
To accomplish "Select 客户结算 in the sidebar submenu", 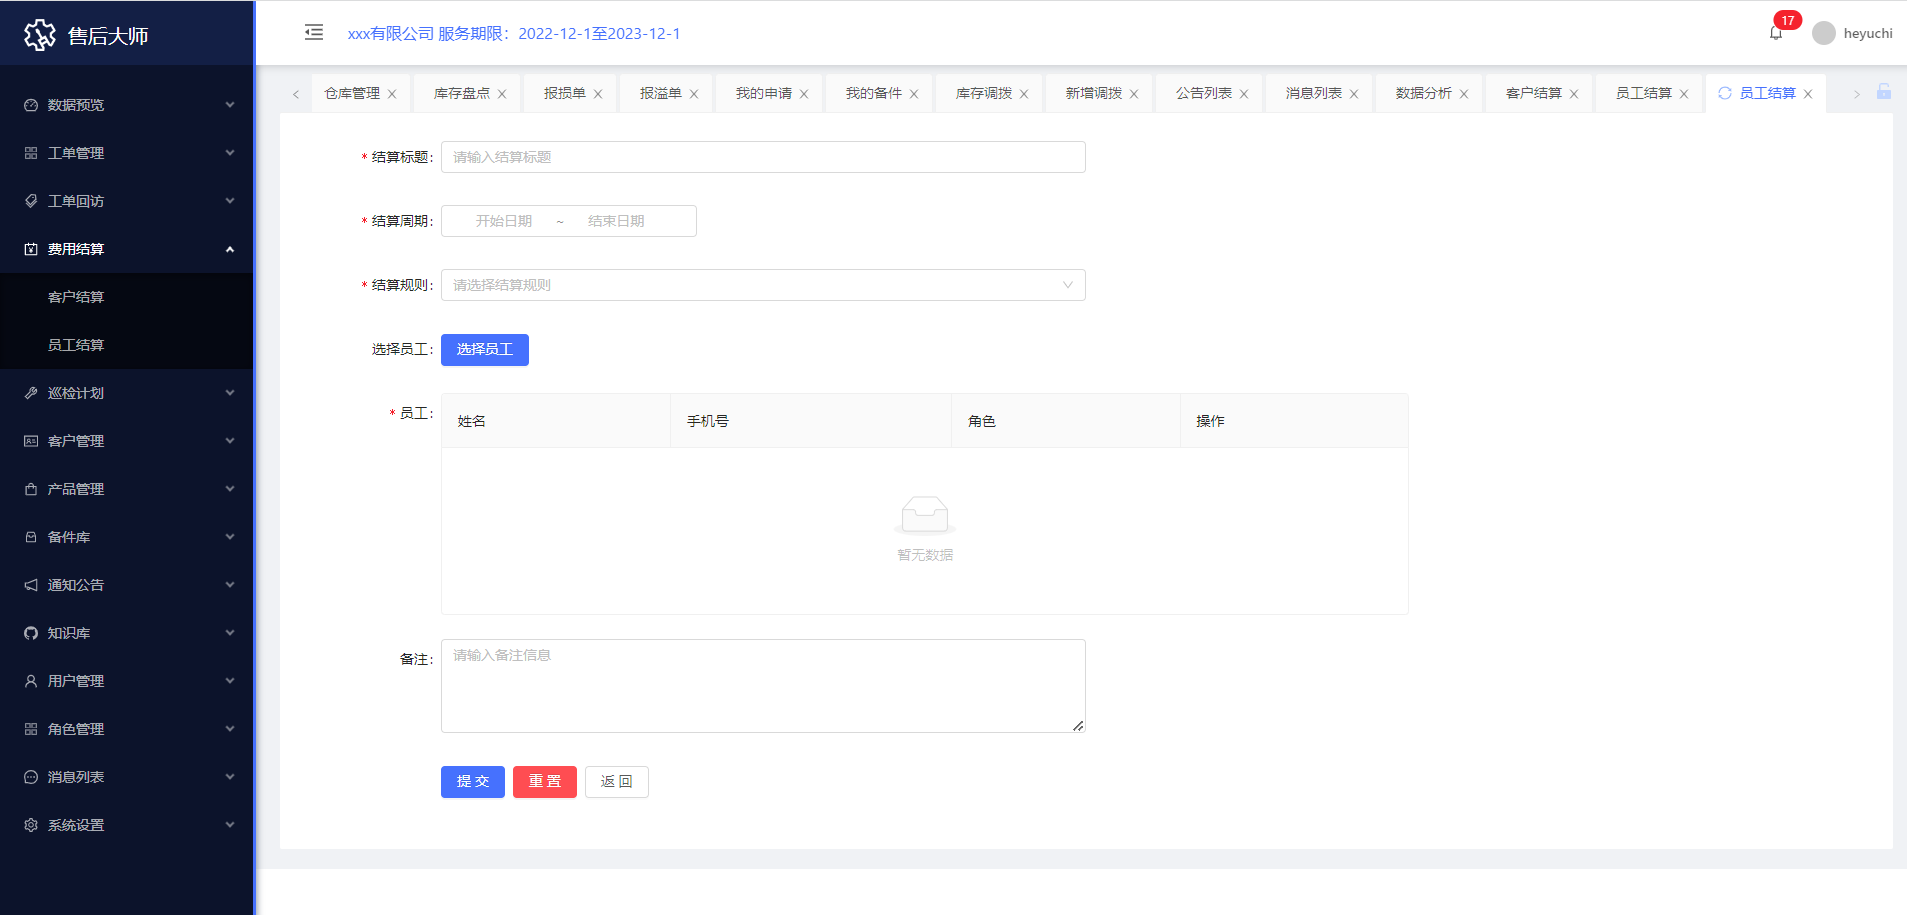I will (x=76, y=297).
